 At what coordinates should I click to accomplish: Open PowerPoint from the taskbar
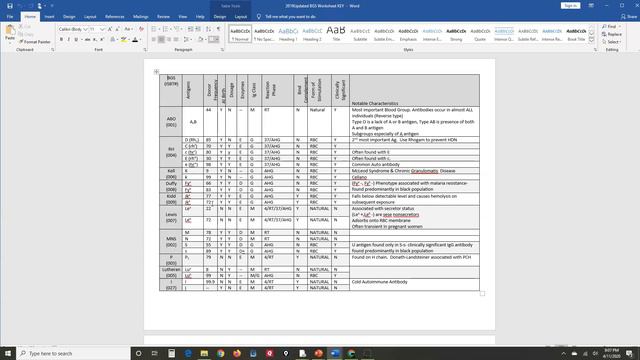point(318,353)
